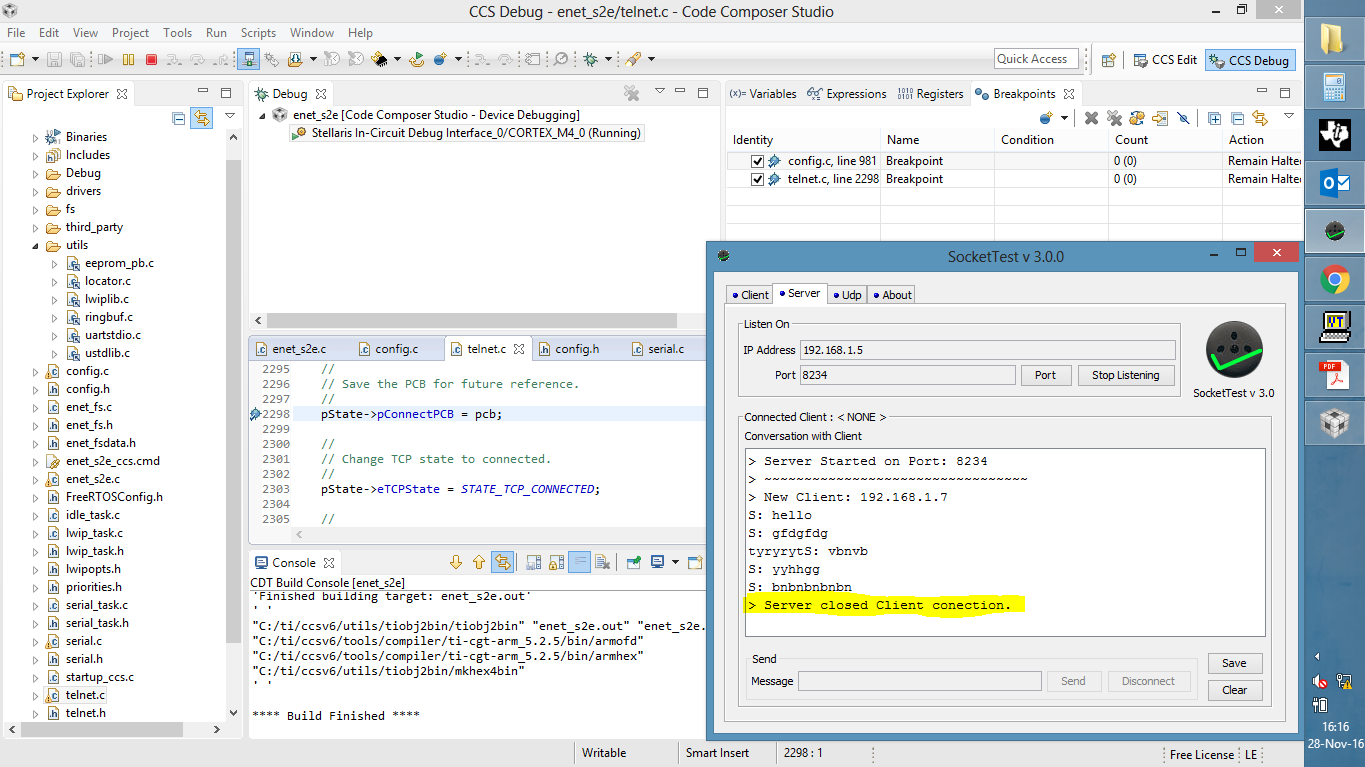The height and width of the screenshot is (767, 1365).
Task: Terminate debugging with the red stop icon
Action: pyautogui.click(x=151, y=60)
